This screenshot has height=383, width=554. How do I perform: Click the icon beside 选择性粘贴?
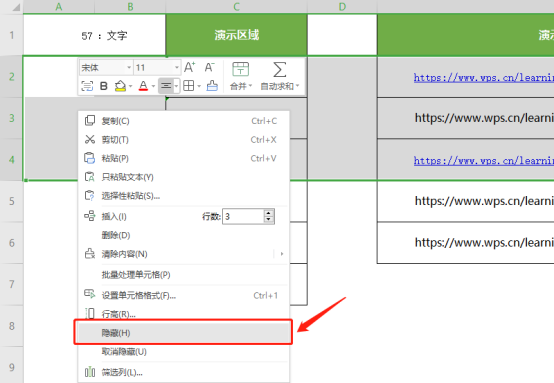(x=90, y=195)
